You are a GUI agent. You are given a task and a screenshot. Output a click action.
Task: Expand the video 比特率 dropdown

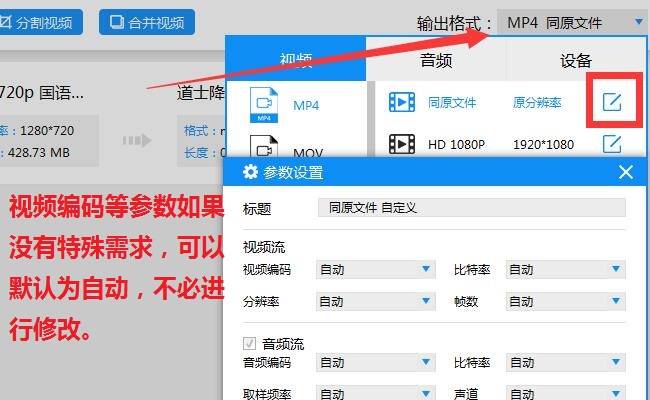pos(565,269)
